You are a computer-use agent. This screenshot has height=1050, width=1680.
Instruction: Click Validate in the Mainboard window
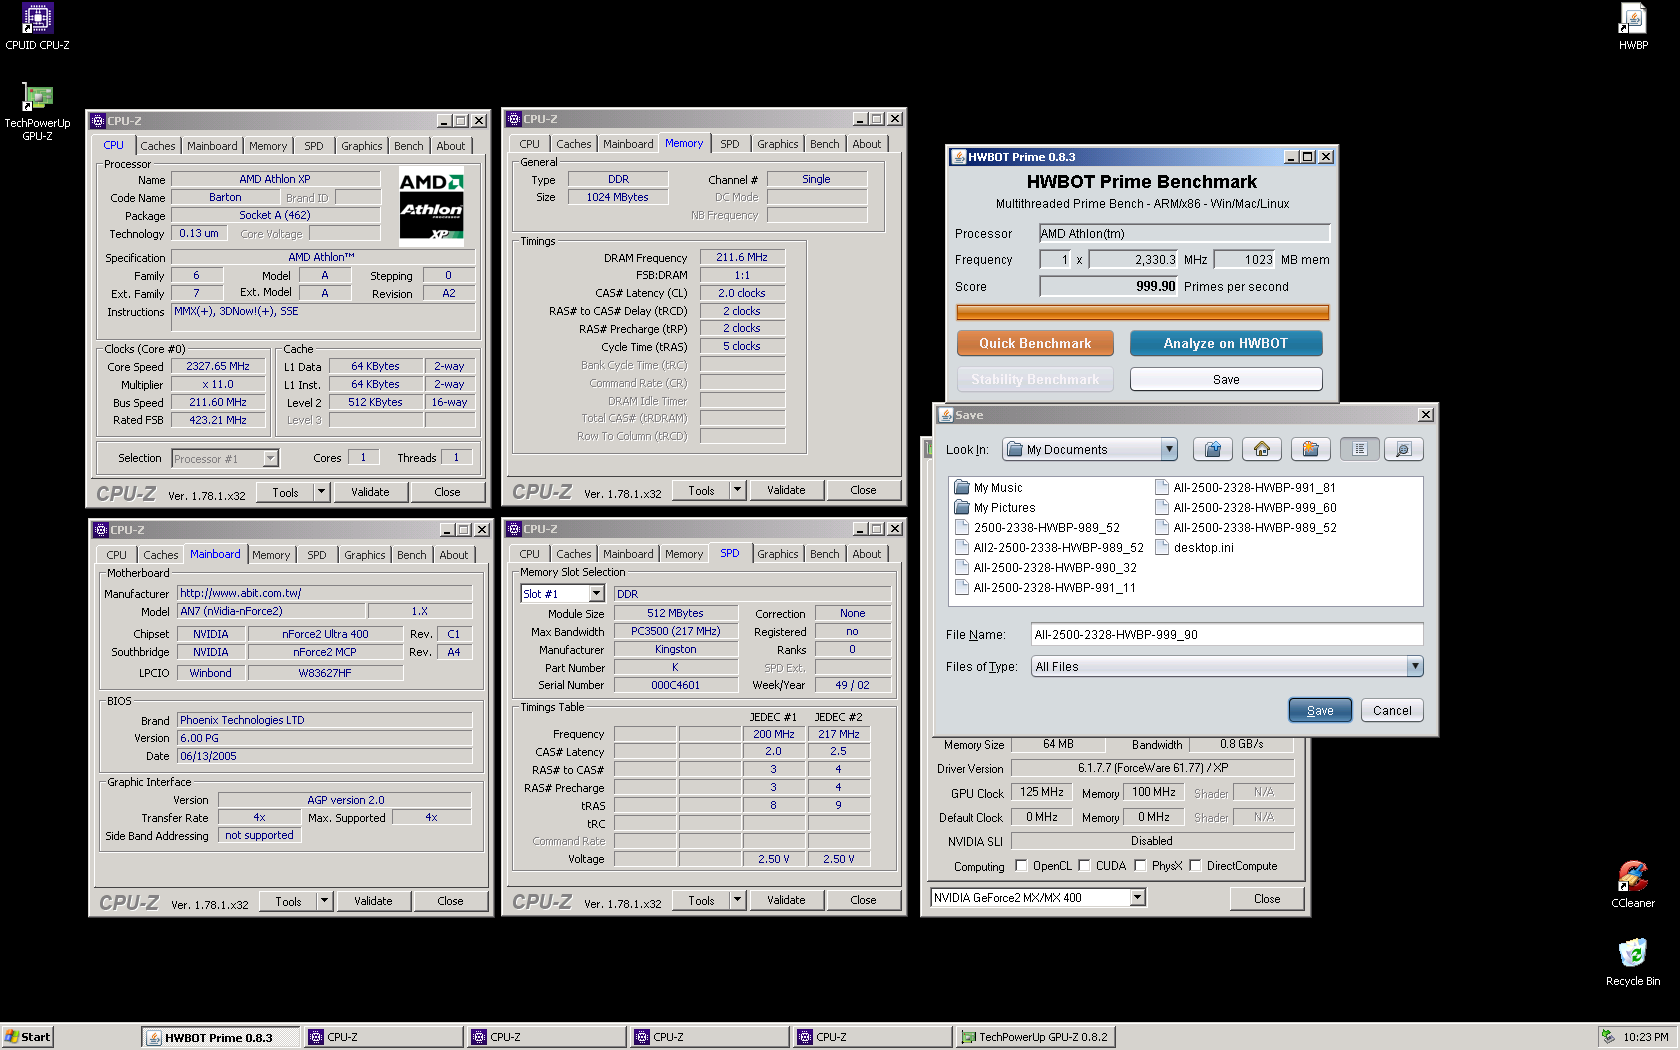373,901
